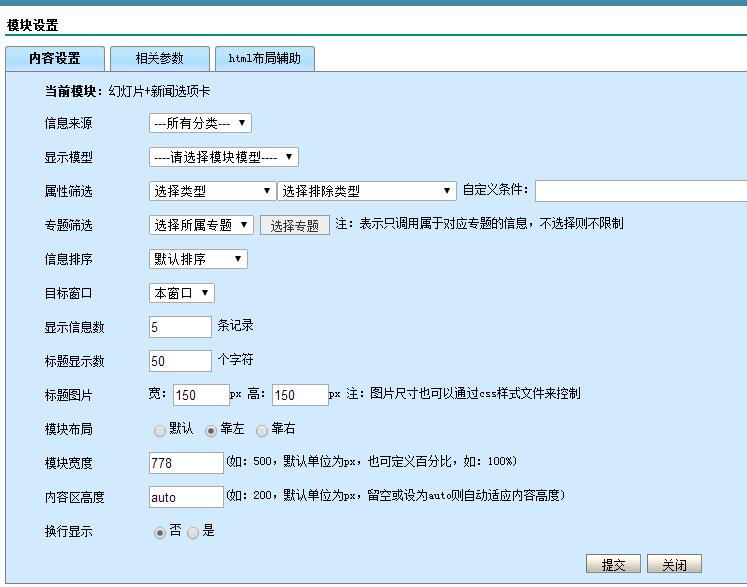Select the 靠右 layout radio button
The height and width of the screenshot is (587, 747).
262,431
